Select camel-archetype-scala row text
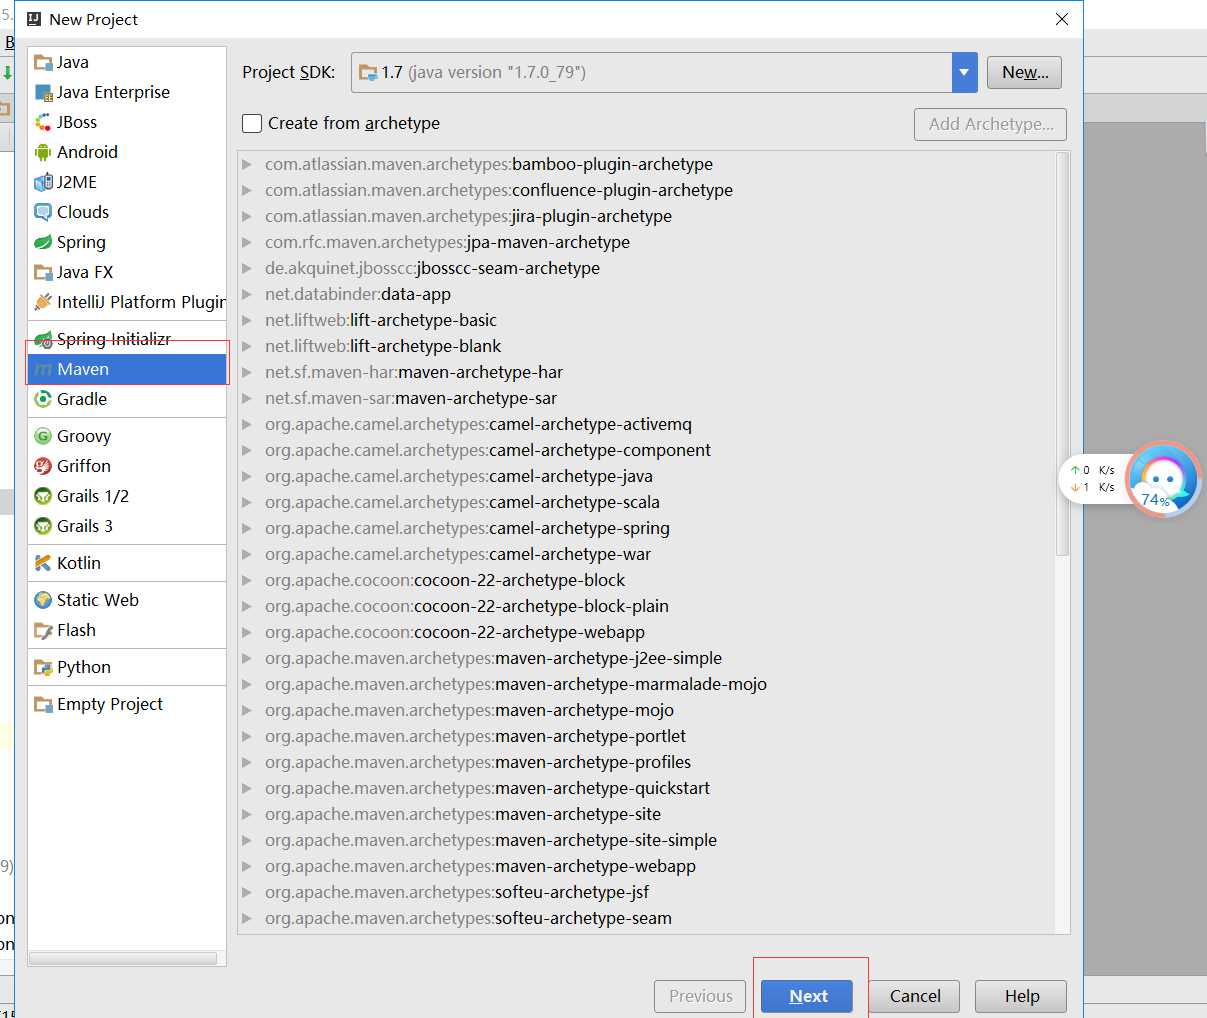Screen dimensions: 1207x1018 462,502
